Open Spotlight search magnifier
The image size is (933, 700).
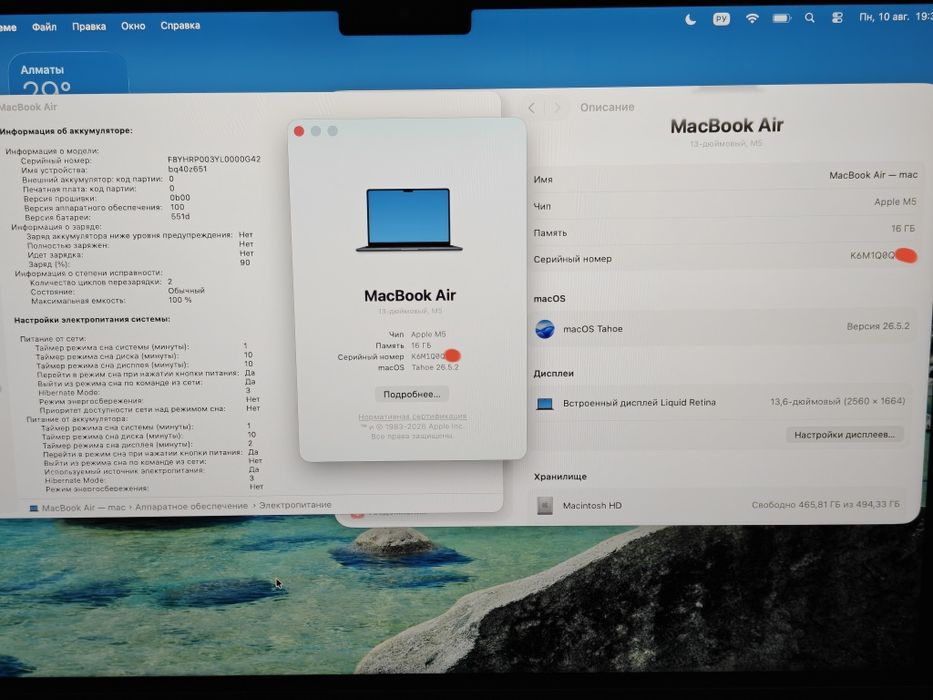tap(810, 18)
